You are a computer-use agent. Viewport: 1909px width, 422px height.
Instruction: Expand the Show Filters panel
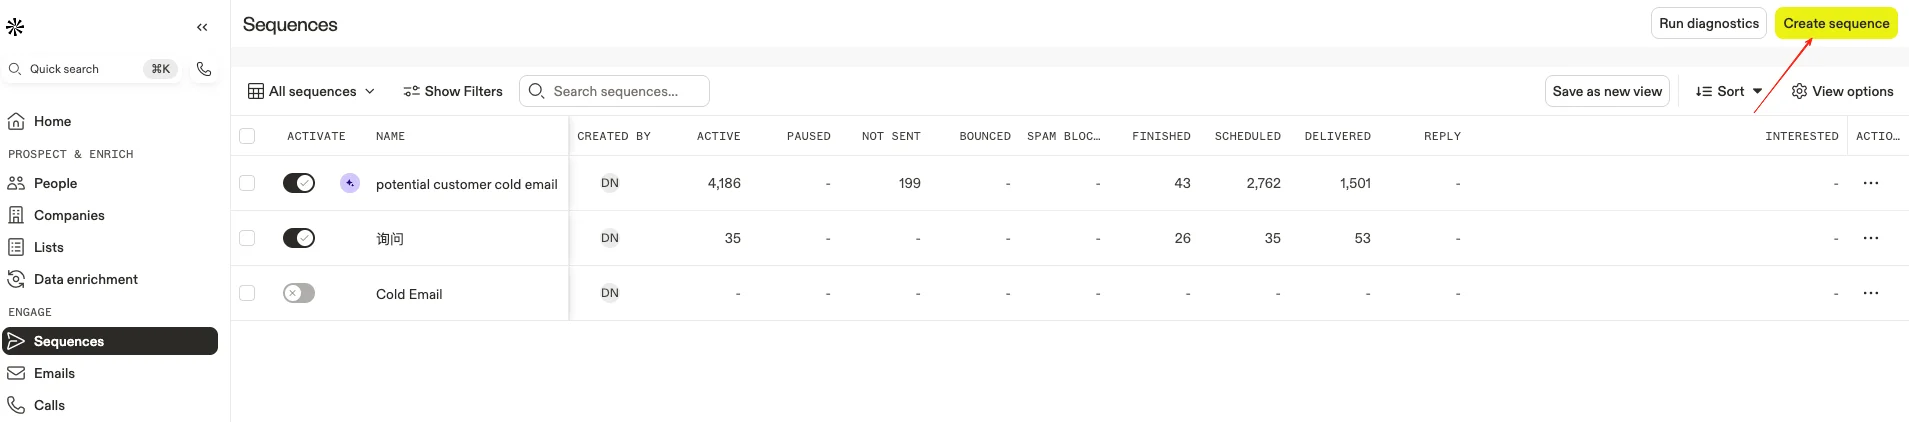(x=453, y=91)
